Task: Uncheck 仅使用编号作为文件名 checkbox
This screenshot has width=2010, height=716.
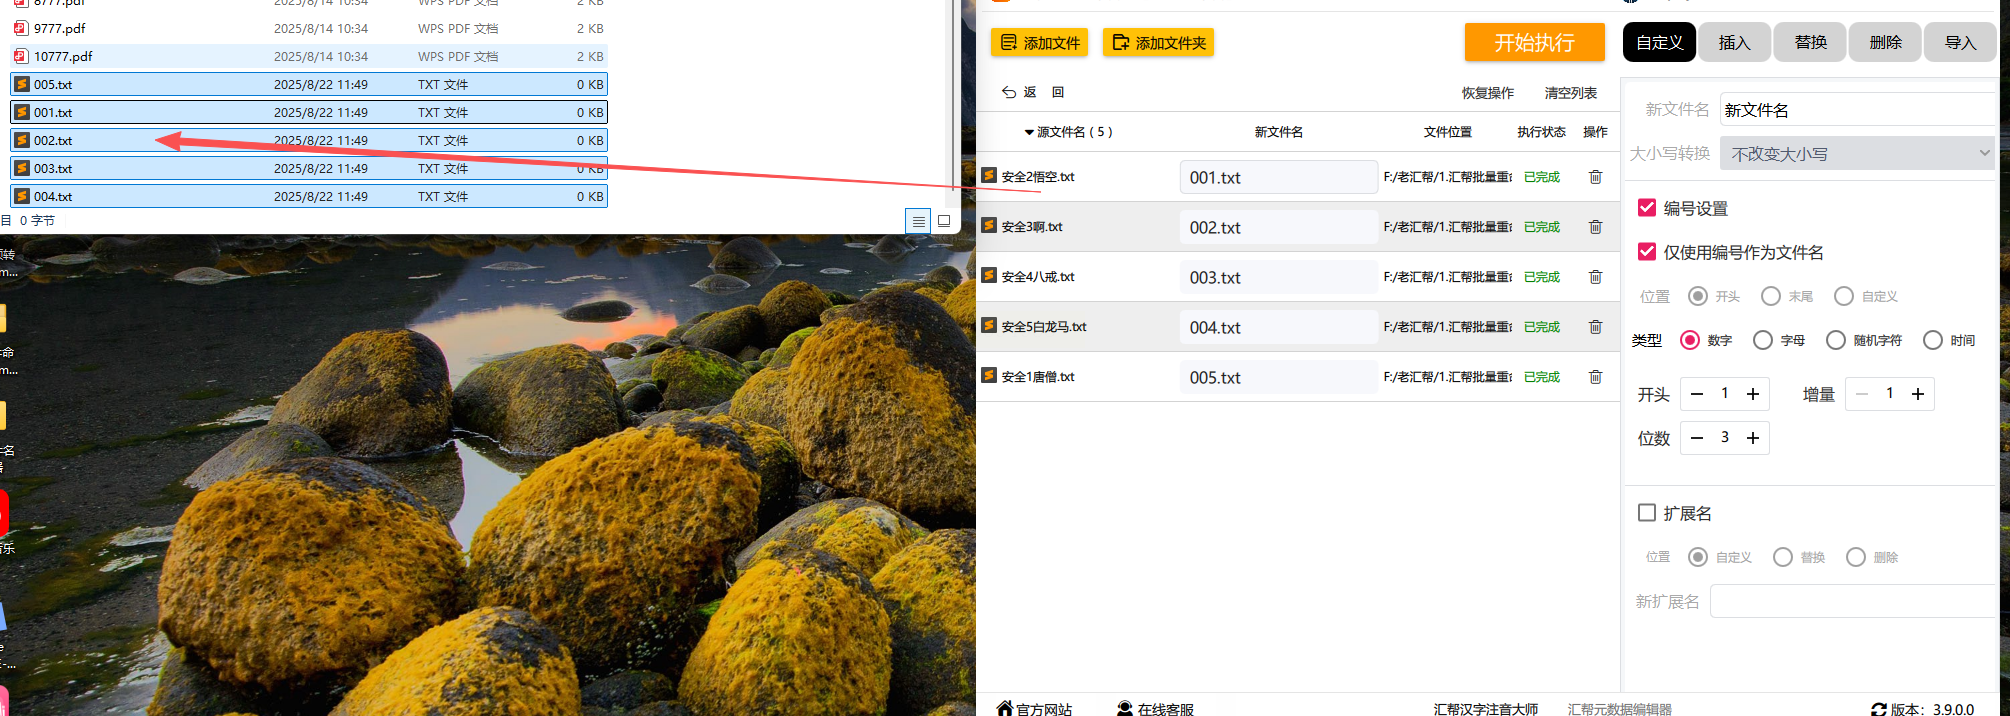Action: coord(1647,251)
